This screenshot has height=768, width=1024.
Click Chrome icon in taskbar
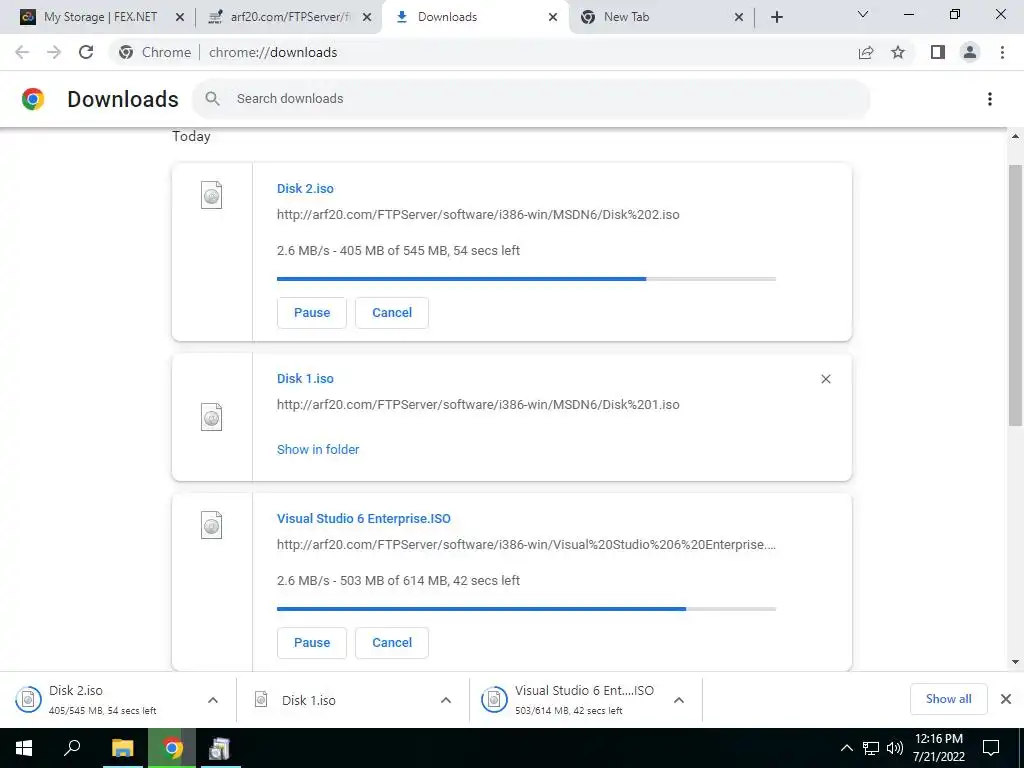click(x=172, y=748)
